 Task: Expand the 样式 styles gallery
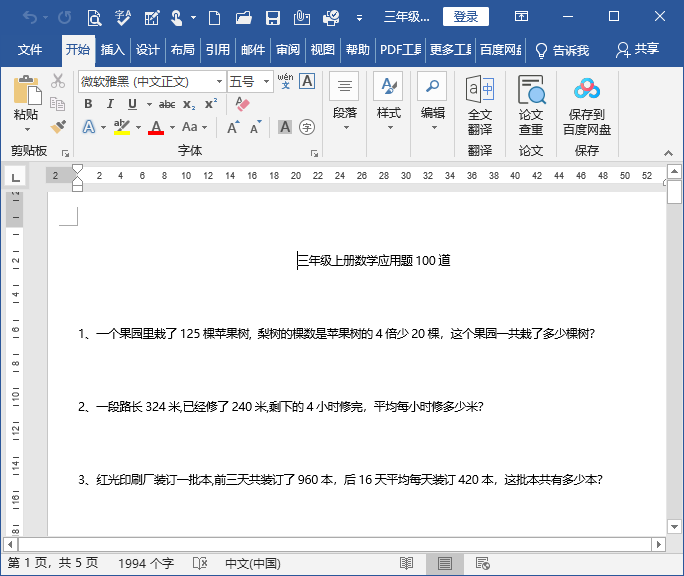389,103
